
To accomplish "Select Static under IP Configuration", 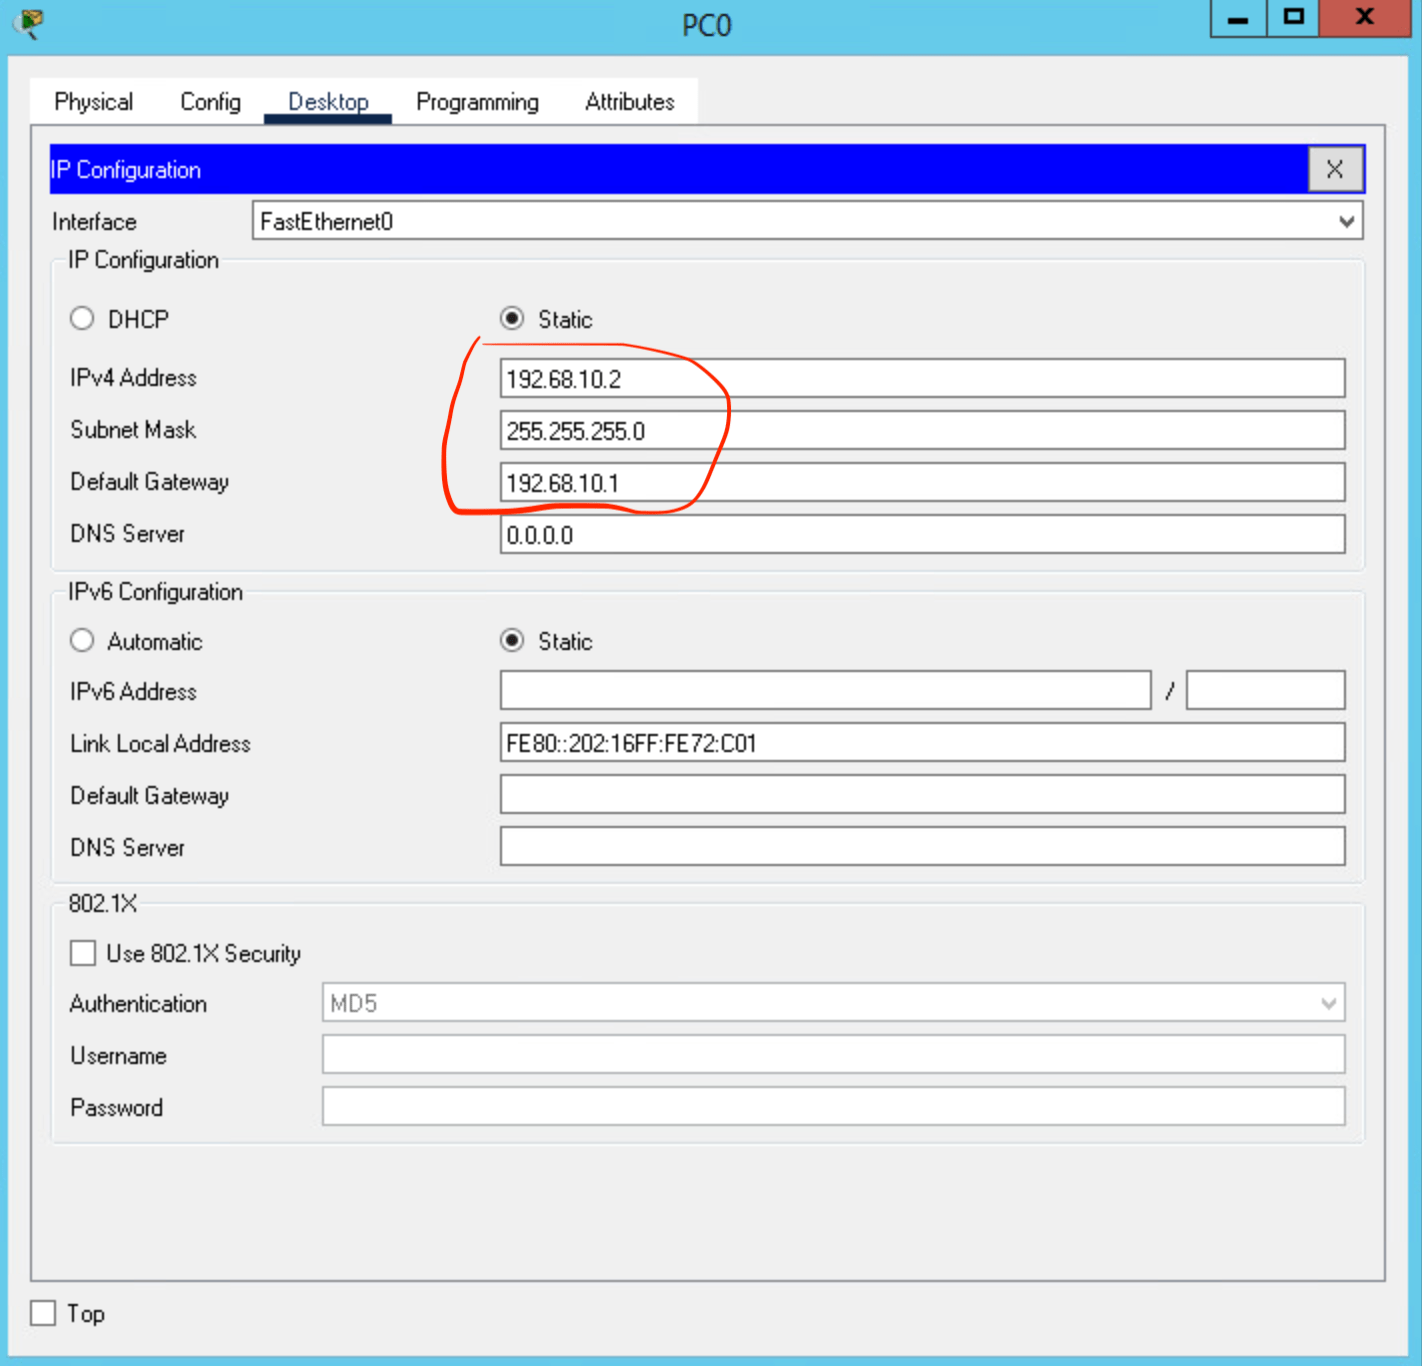I will pos(512,319).
